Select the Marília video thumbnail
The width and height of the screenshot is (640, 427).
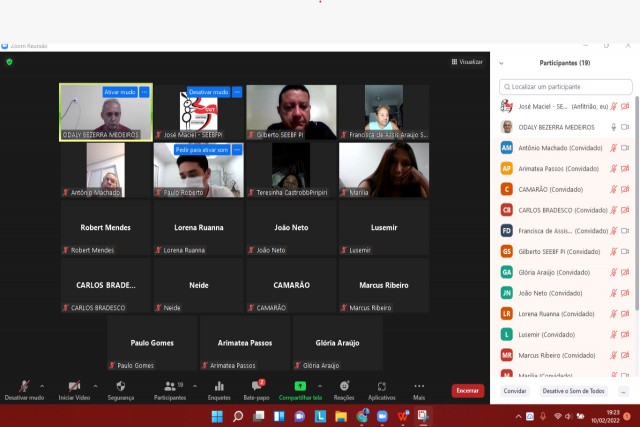point(384,170)
